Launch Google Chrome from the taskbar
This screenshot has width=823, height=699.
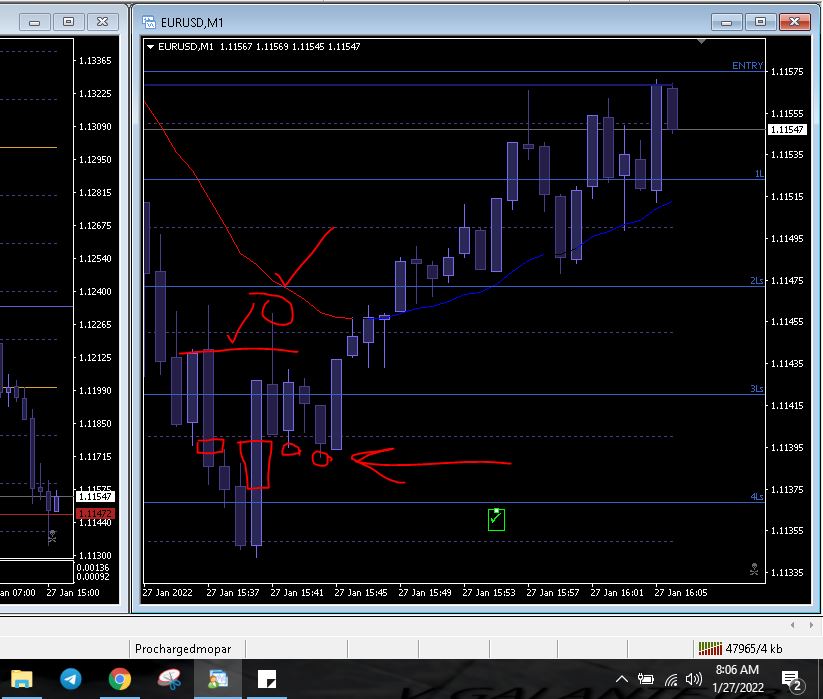[x=120, y=679]
